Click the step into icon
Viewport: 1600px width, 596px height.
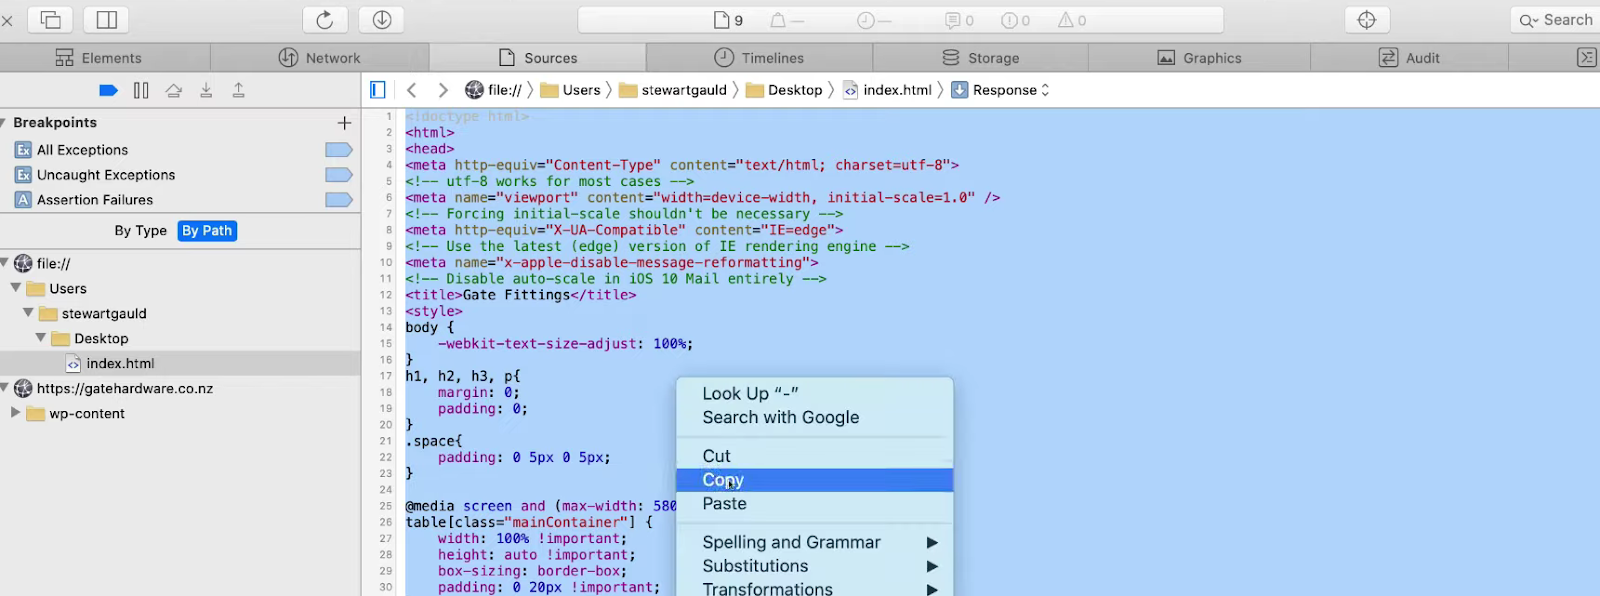206,90
